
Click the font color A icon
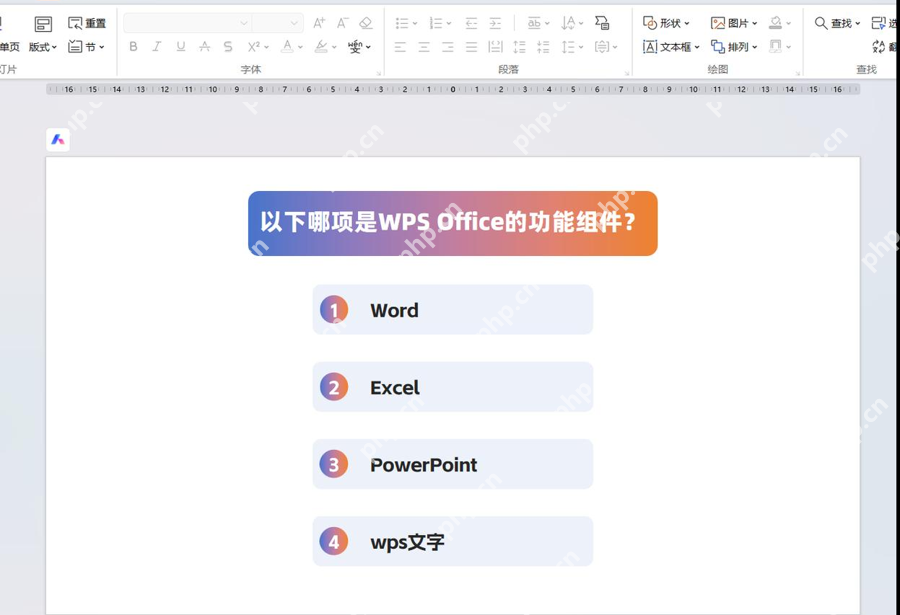click(x=287, y=47)
